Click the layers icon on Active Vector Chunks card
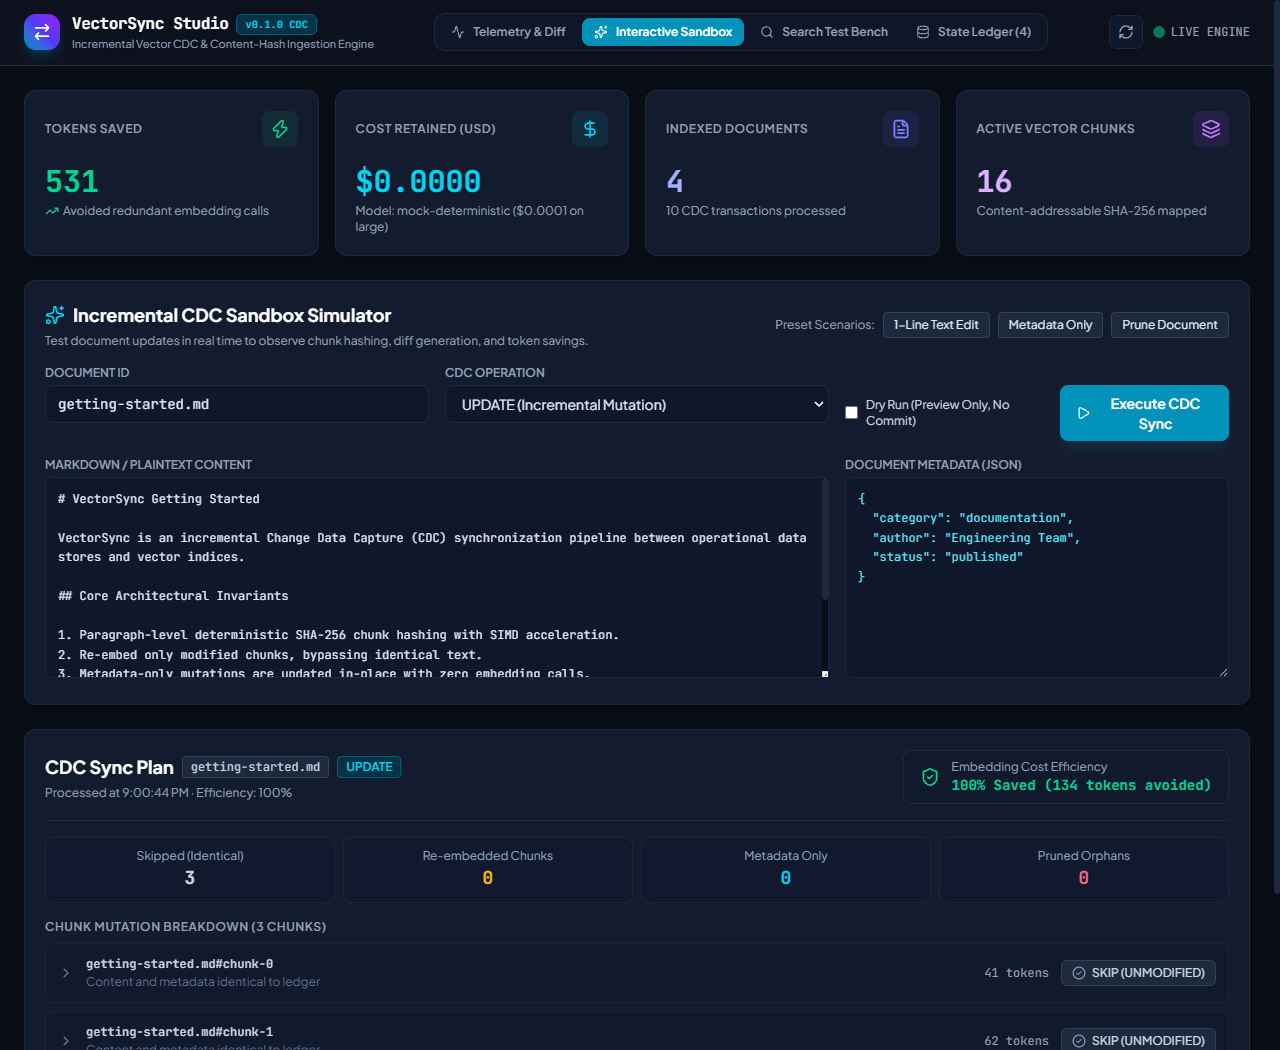 pyautogui.click(x=1211, y=129)
